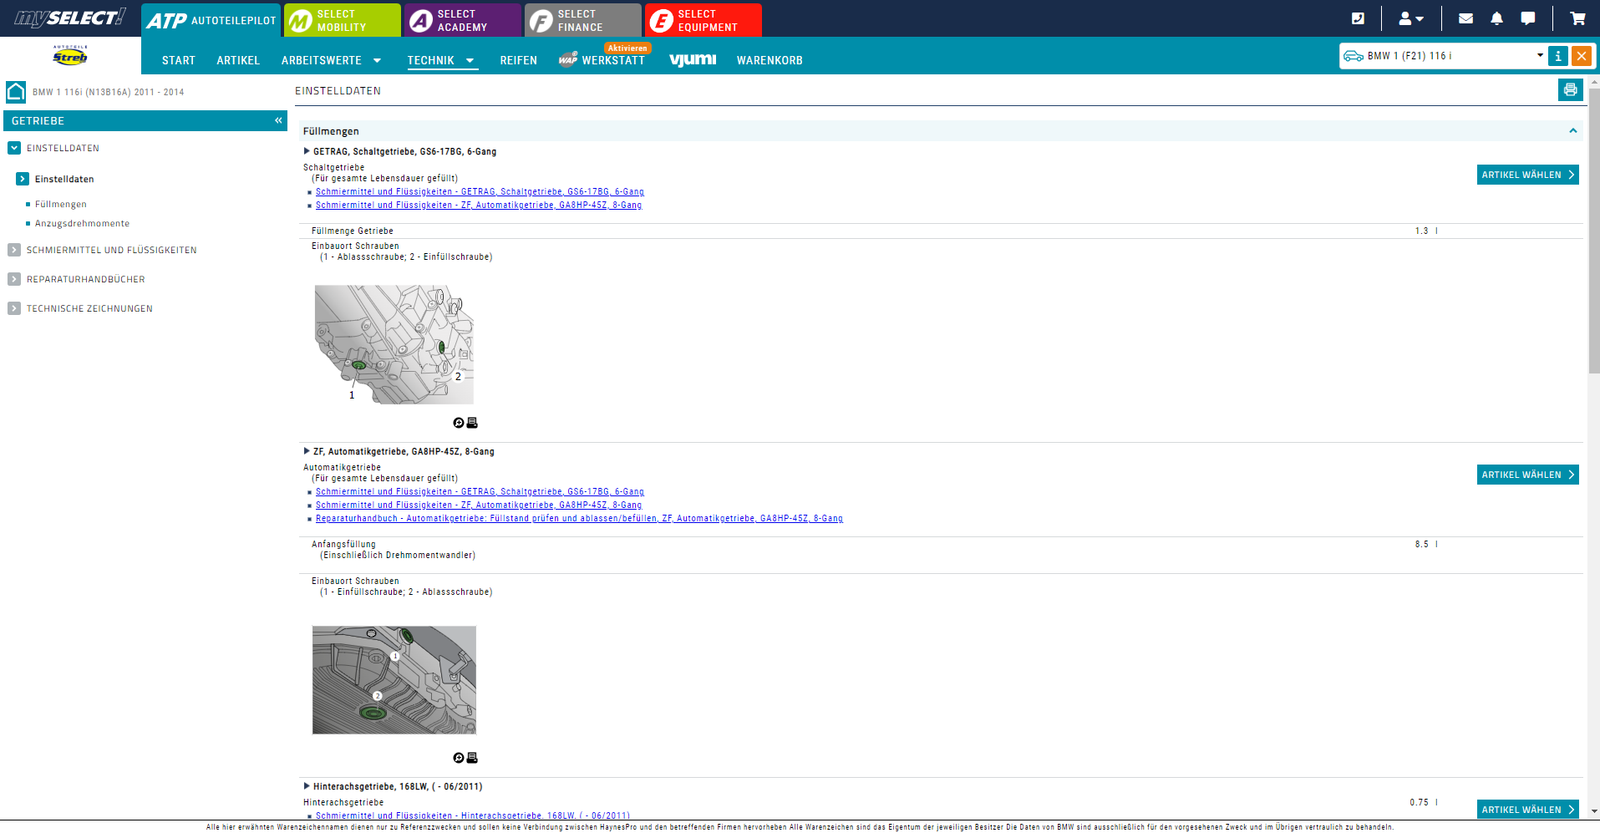Open the shopping cart icon
Viewport: 1600px width, 833px height.
point(1578,18)
